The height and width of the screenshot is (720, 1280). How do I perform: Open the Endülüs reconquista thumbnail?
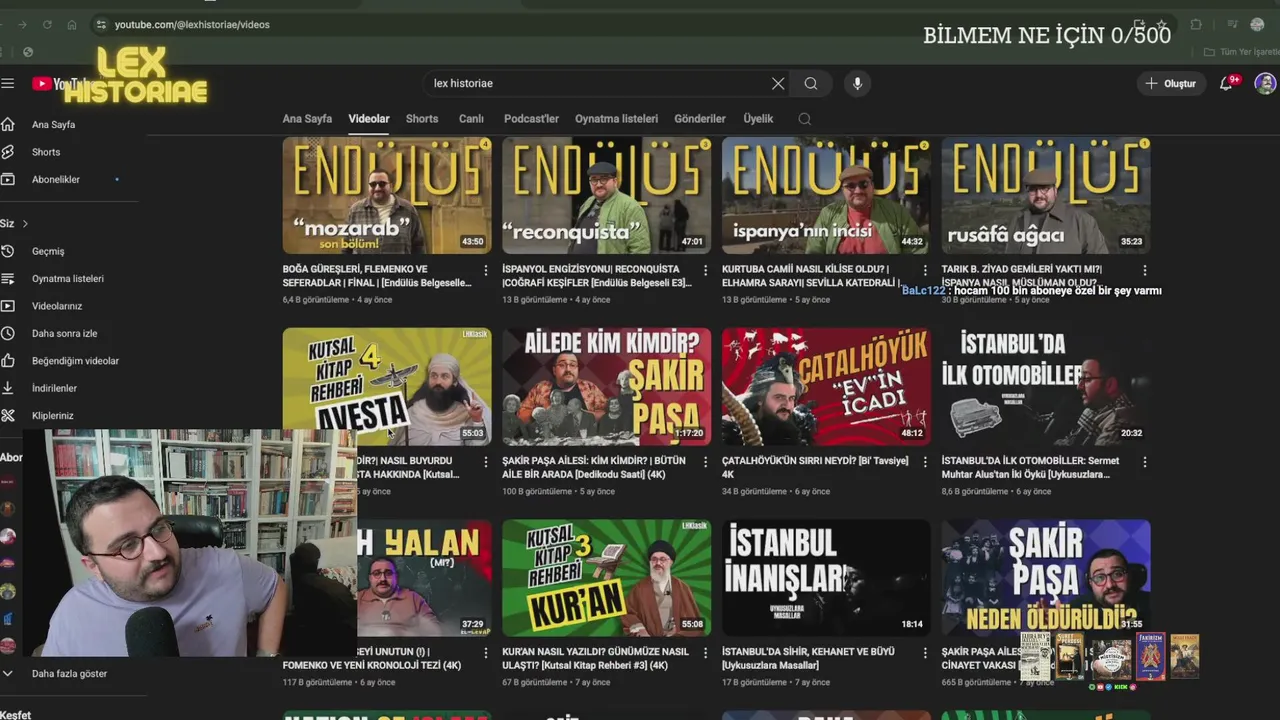607,195
